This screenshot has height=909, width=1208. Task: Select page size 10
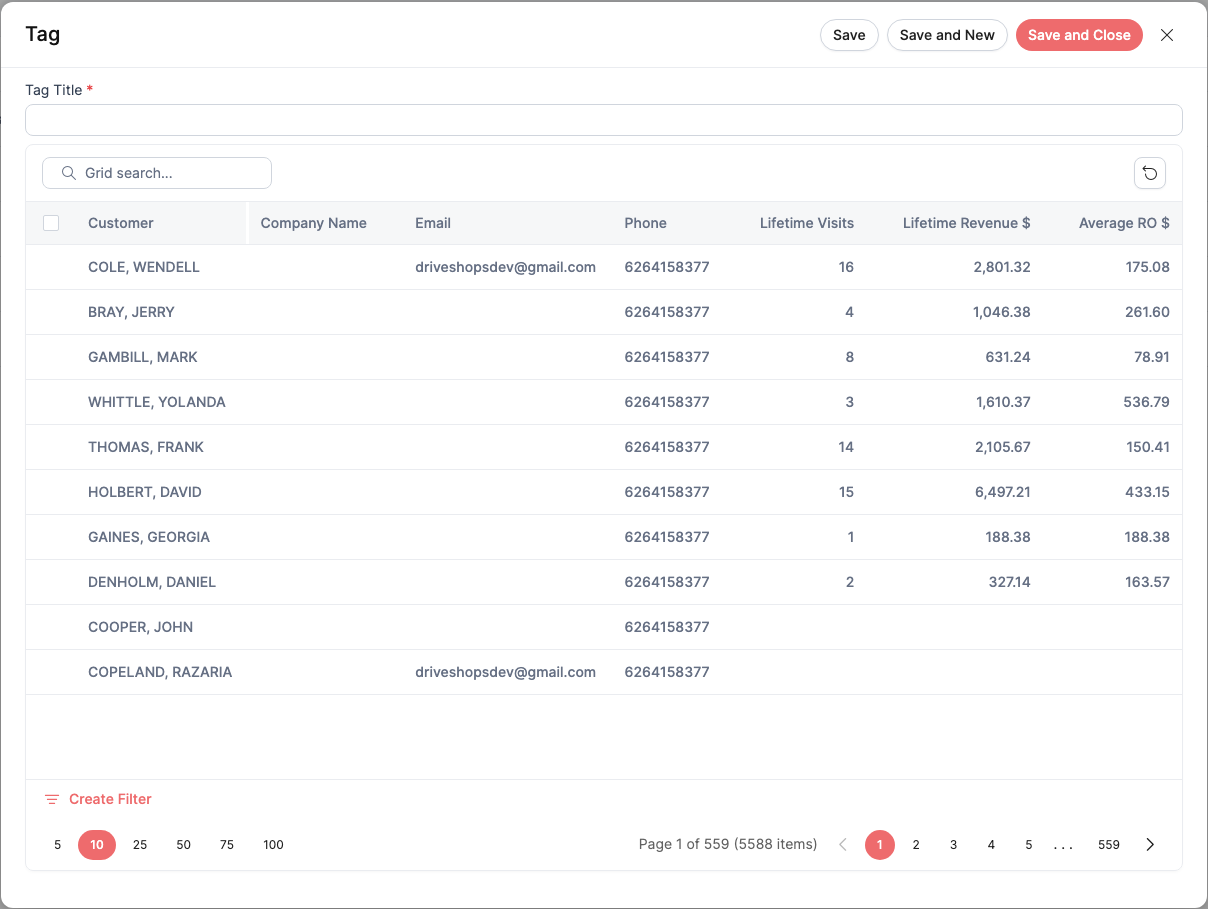click(97, 845)
